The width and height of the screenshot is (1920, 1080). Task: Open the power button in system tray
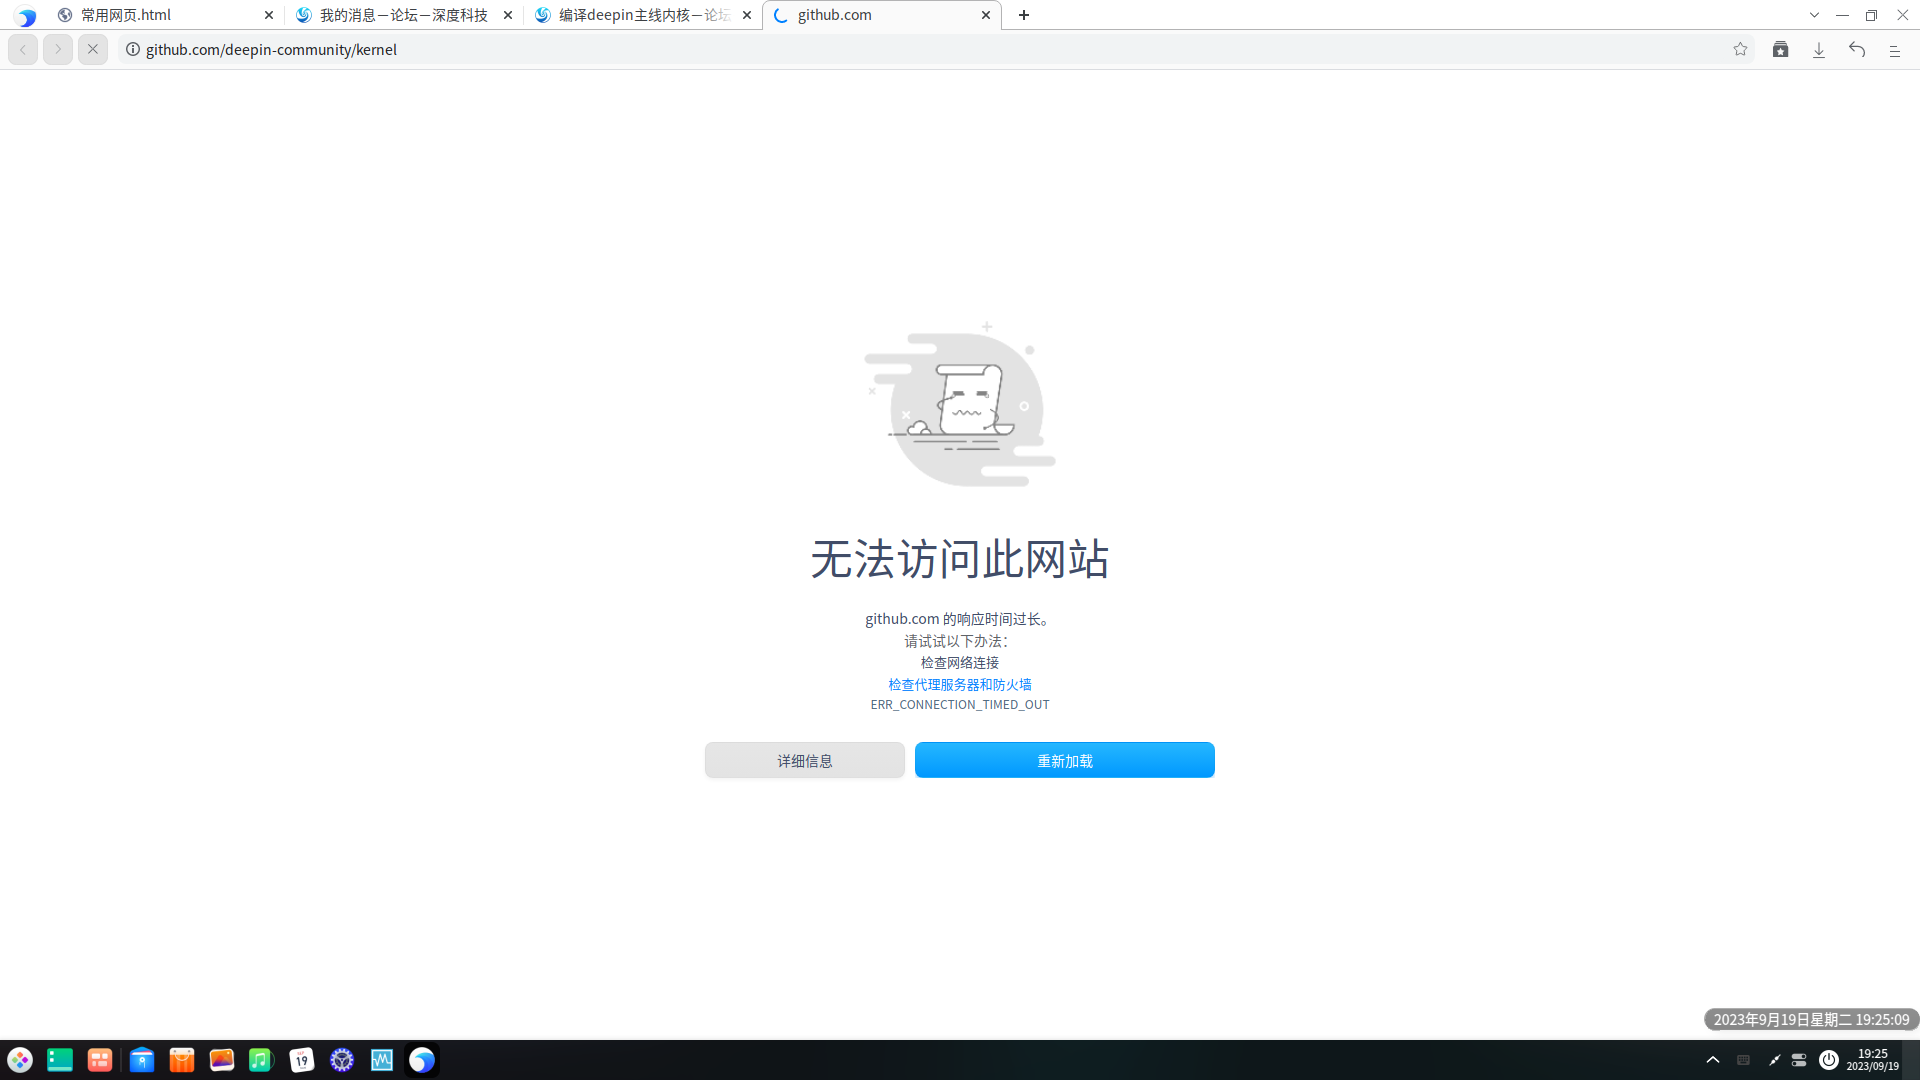coord(1829,1060)
